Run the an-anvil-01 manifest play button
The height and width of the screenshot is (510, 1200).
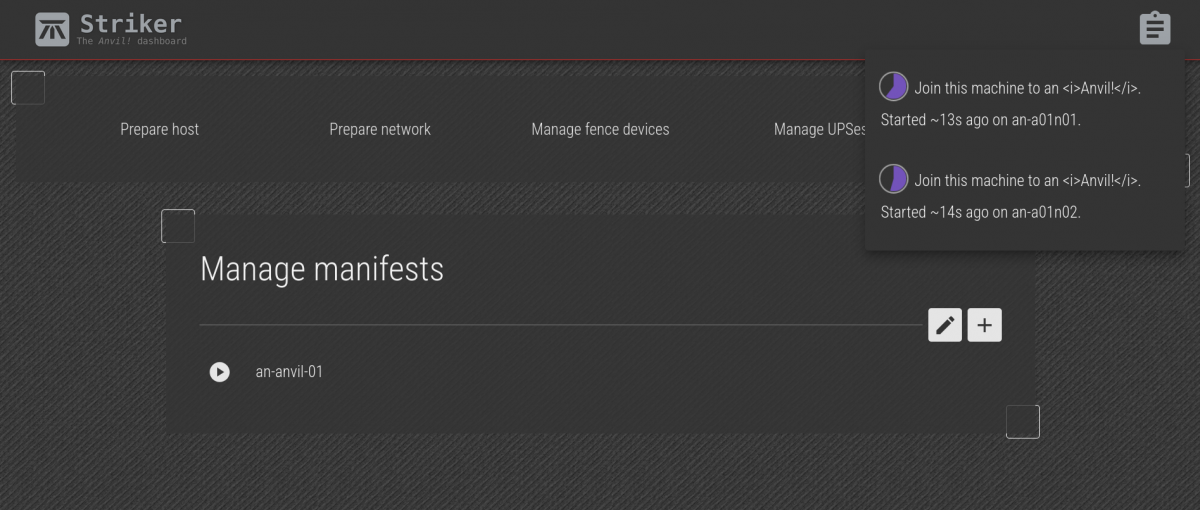[x=220, y=372]
